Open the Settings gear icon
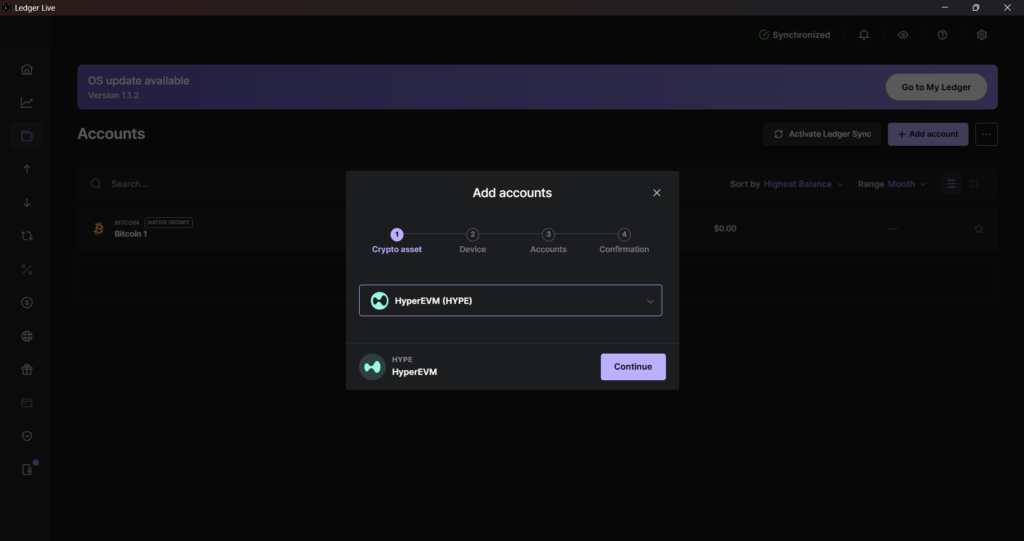 pyautogui.click(x=982, y=35)
